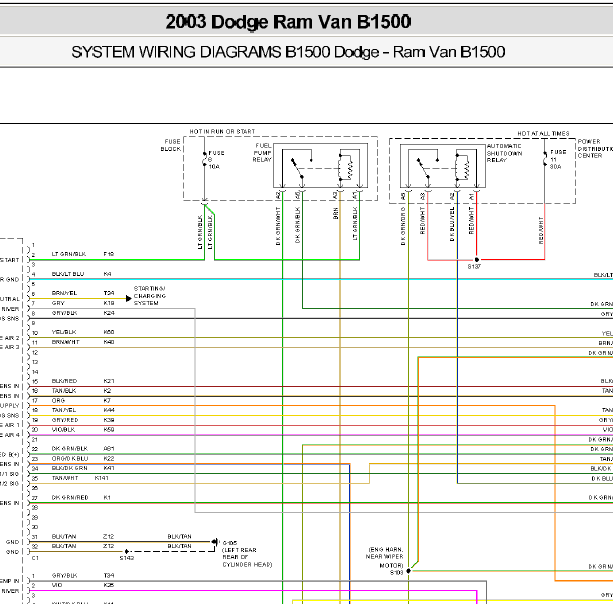The height and width of the screenshot is (604, 613).
Task: Click the "TAN/WHT" K141 label at pin 25
Action: tap(65, 478)
